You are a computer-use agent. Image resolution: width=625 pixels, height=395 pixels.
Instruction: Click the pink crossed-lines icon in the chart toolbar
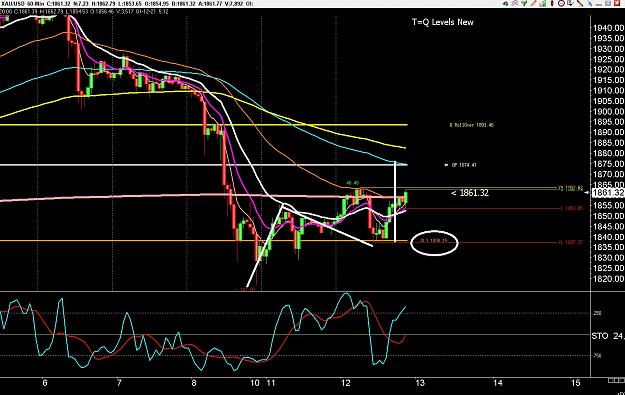515,4
